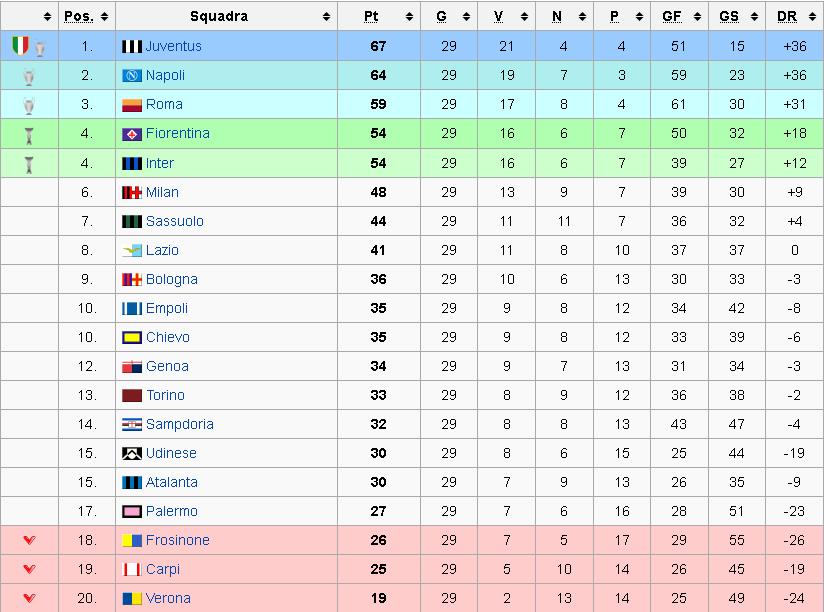
Task: Open the Sassuolo team link
Action: [174, 221]
